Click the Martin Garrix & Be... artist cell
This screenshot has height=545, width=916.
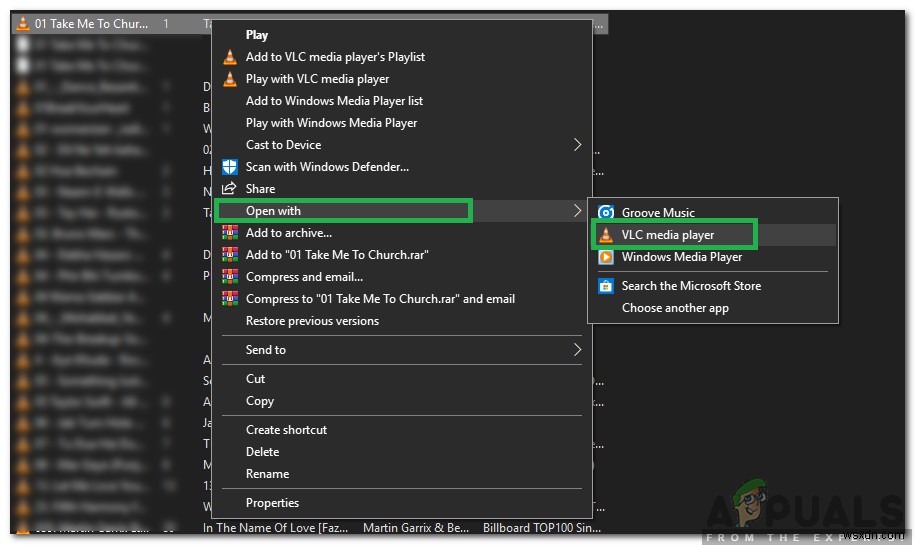pyautogui.click(x=416, y=527)
